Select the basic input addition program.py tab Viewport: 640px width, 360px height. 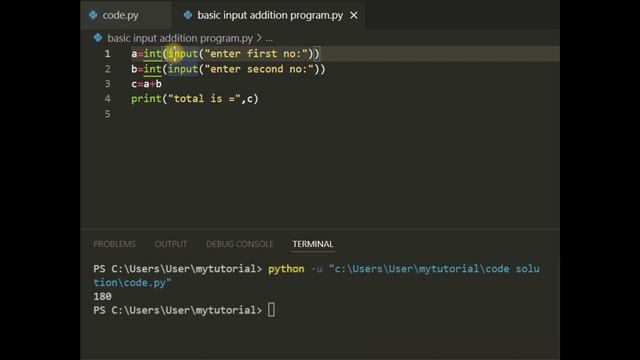[270, 15]
